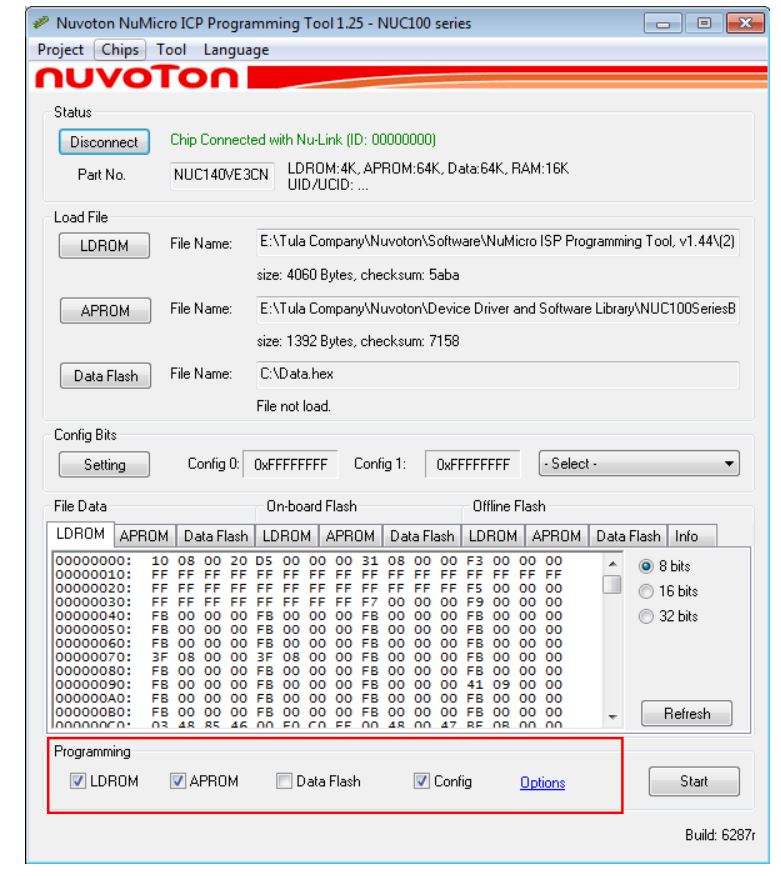Open the Project menu
The width and height of the screenshot is (781, 876).
click(60, 50)
